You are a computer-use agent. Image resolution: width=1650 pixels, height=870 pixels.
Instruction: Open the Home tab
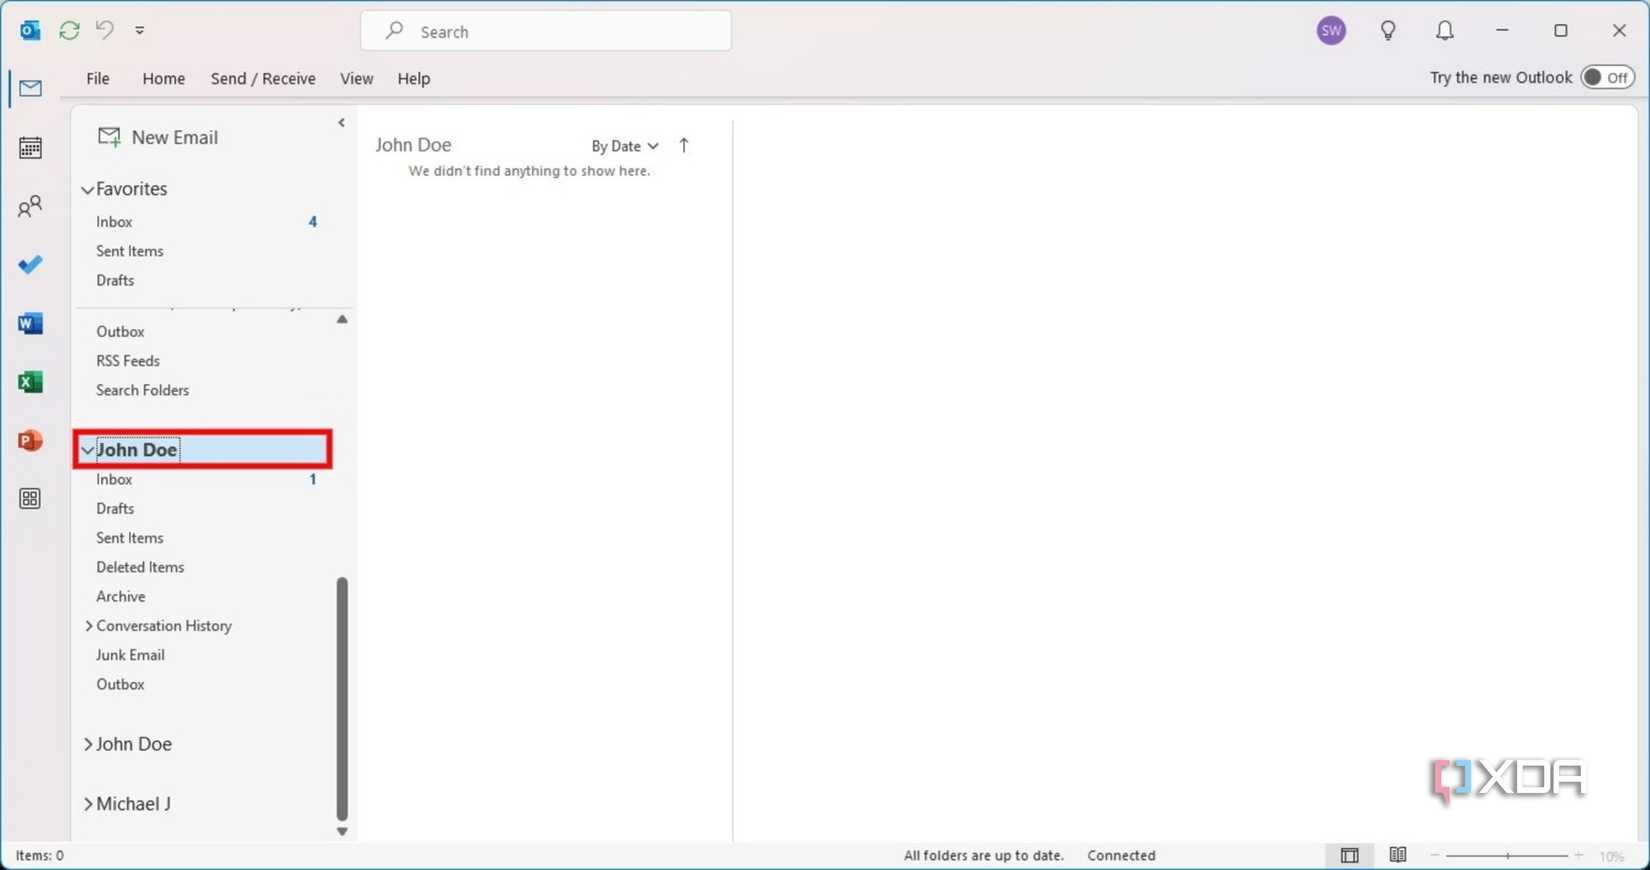163,78
